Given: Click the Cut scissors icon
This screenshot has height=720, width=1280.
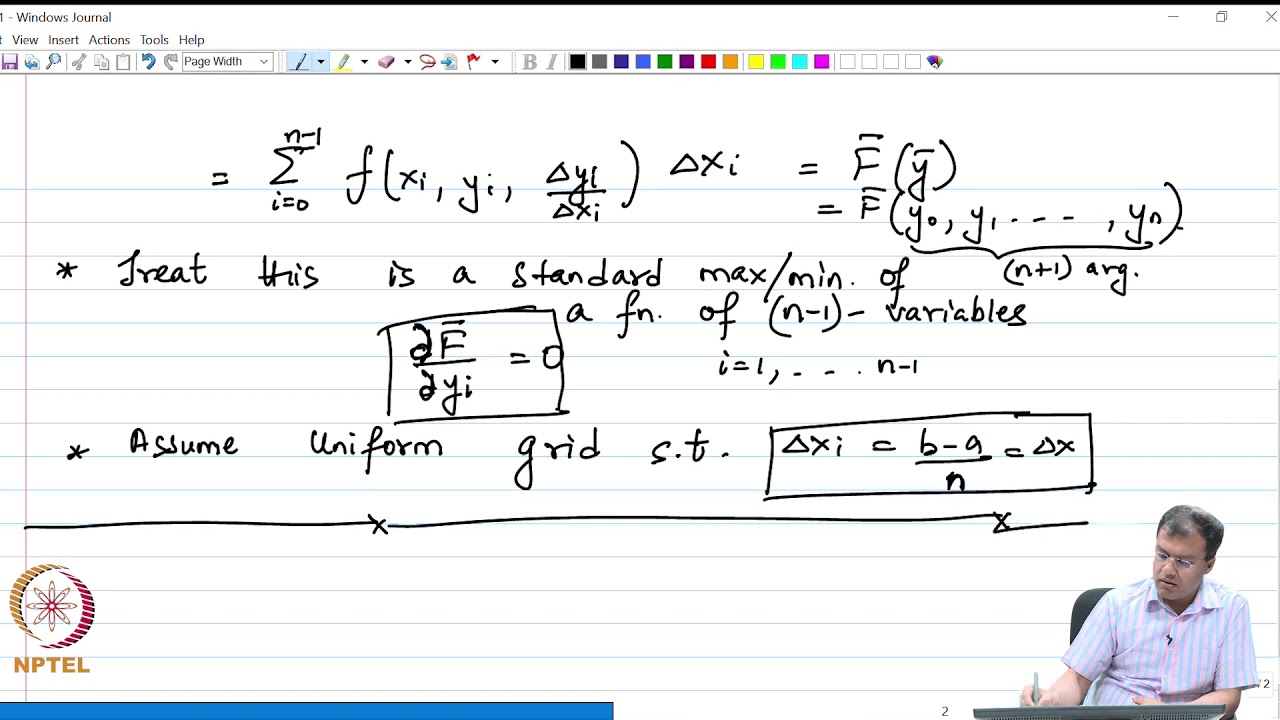Looking at the screenshot, I should click(x=79, y=62).
